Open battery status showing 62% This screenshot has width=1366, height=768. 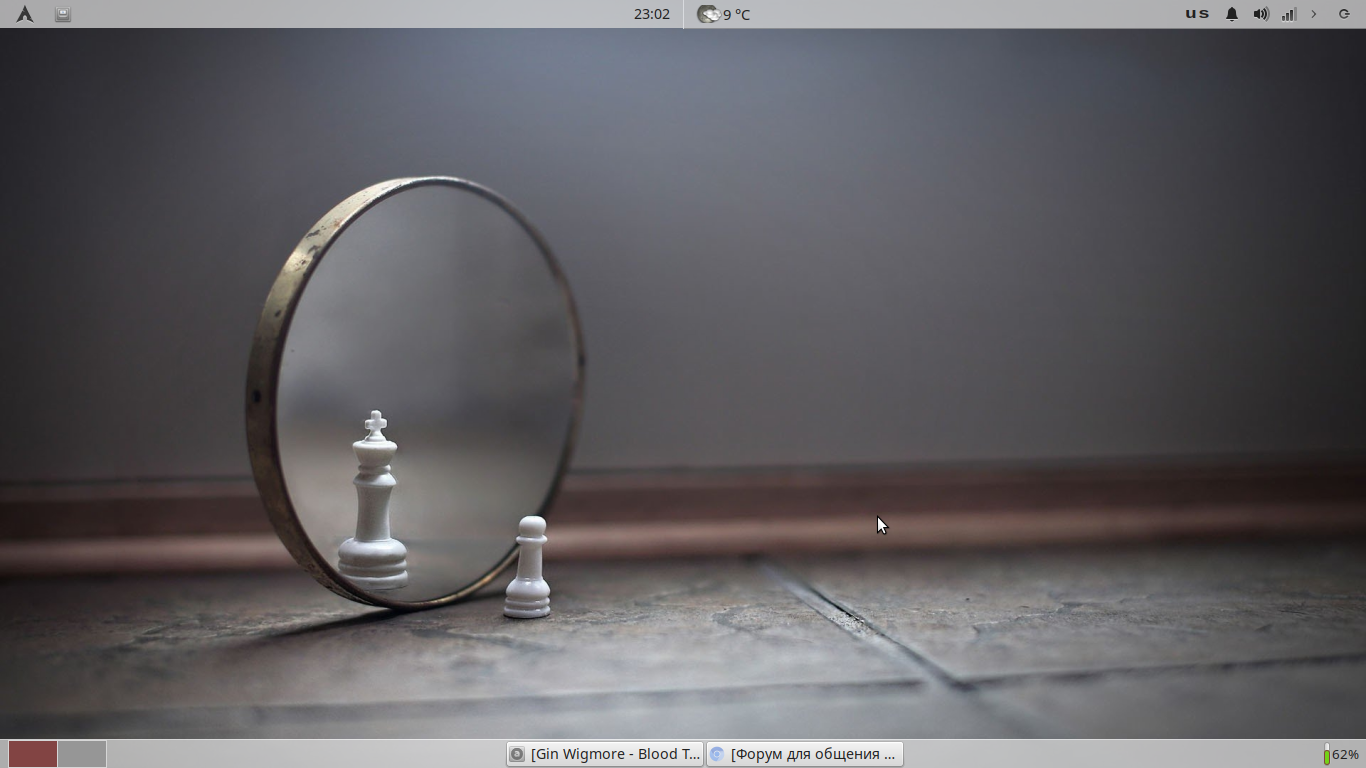pyautogui.click(x=1346, y=755)
